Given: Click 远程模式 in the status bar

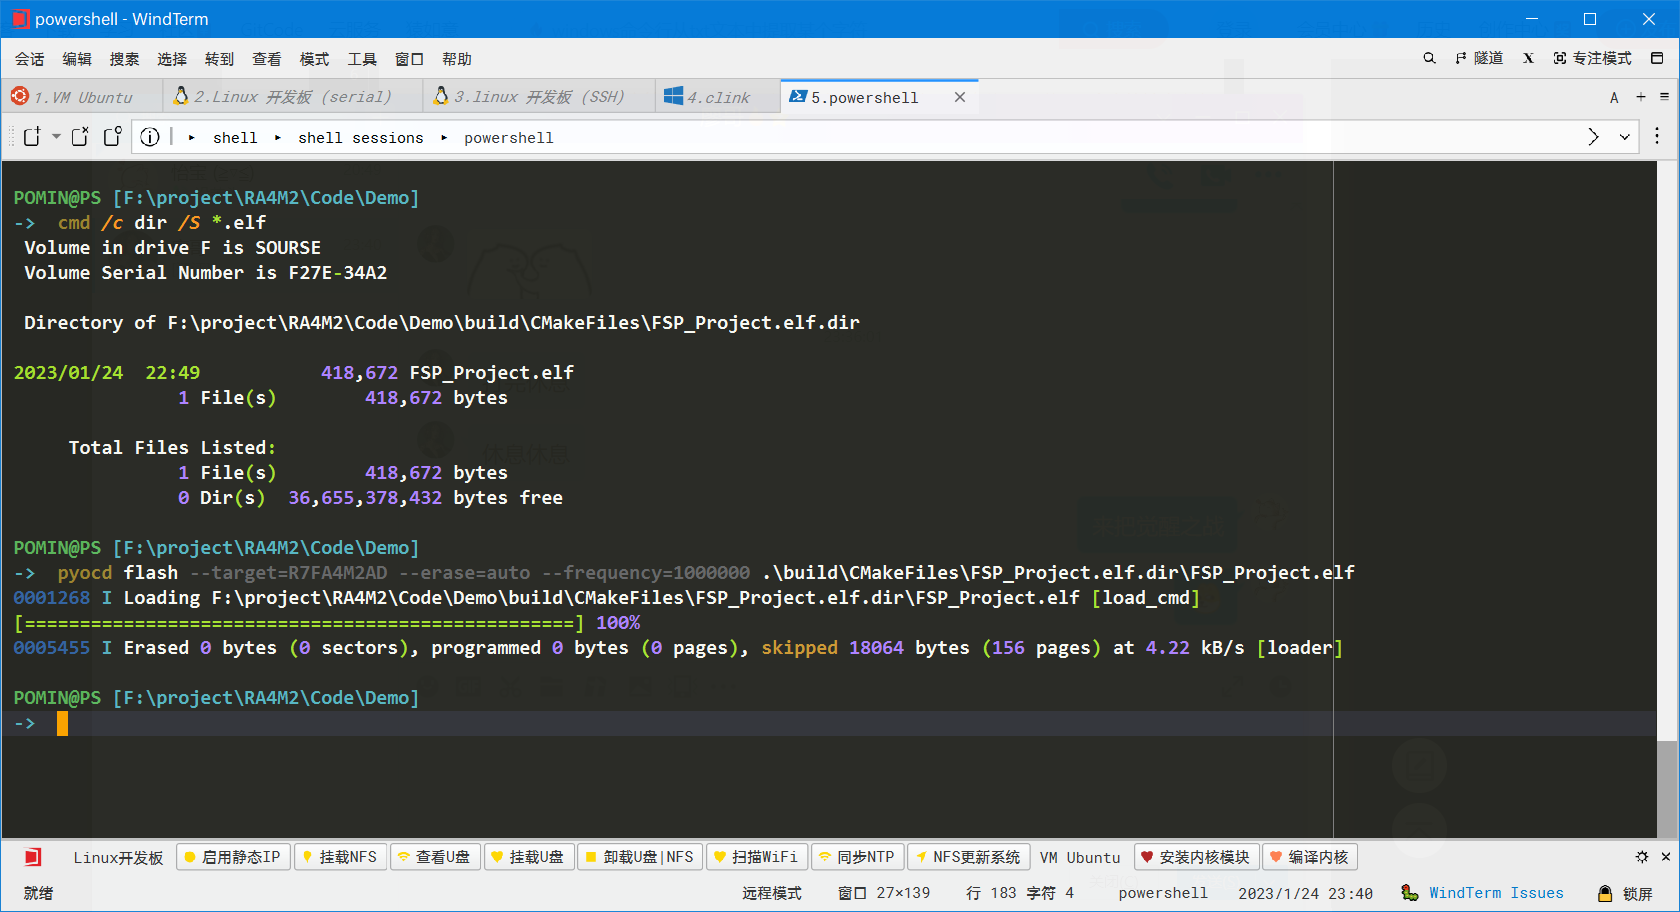Looking at the screenshot, I should tap(772, 893).
